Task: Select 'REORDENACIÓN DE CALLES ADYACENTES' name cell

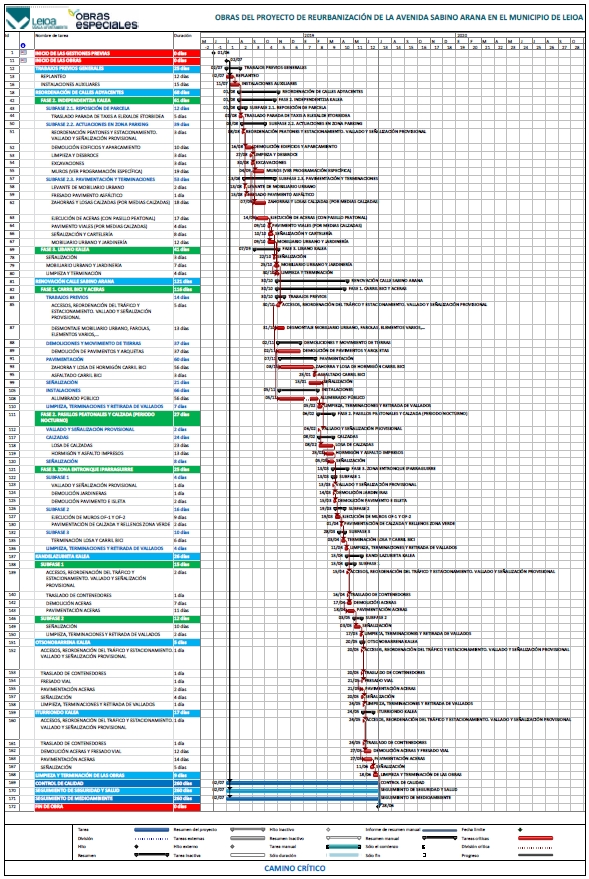Action: click(x=103, y=92)
